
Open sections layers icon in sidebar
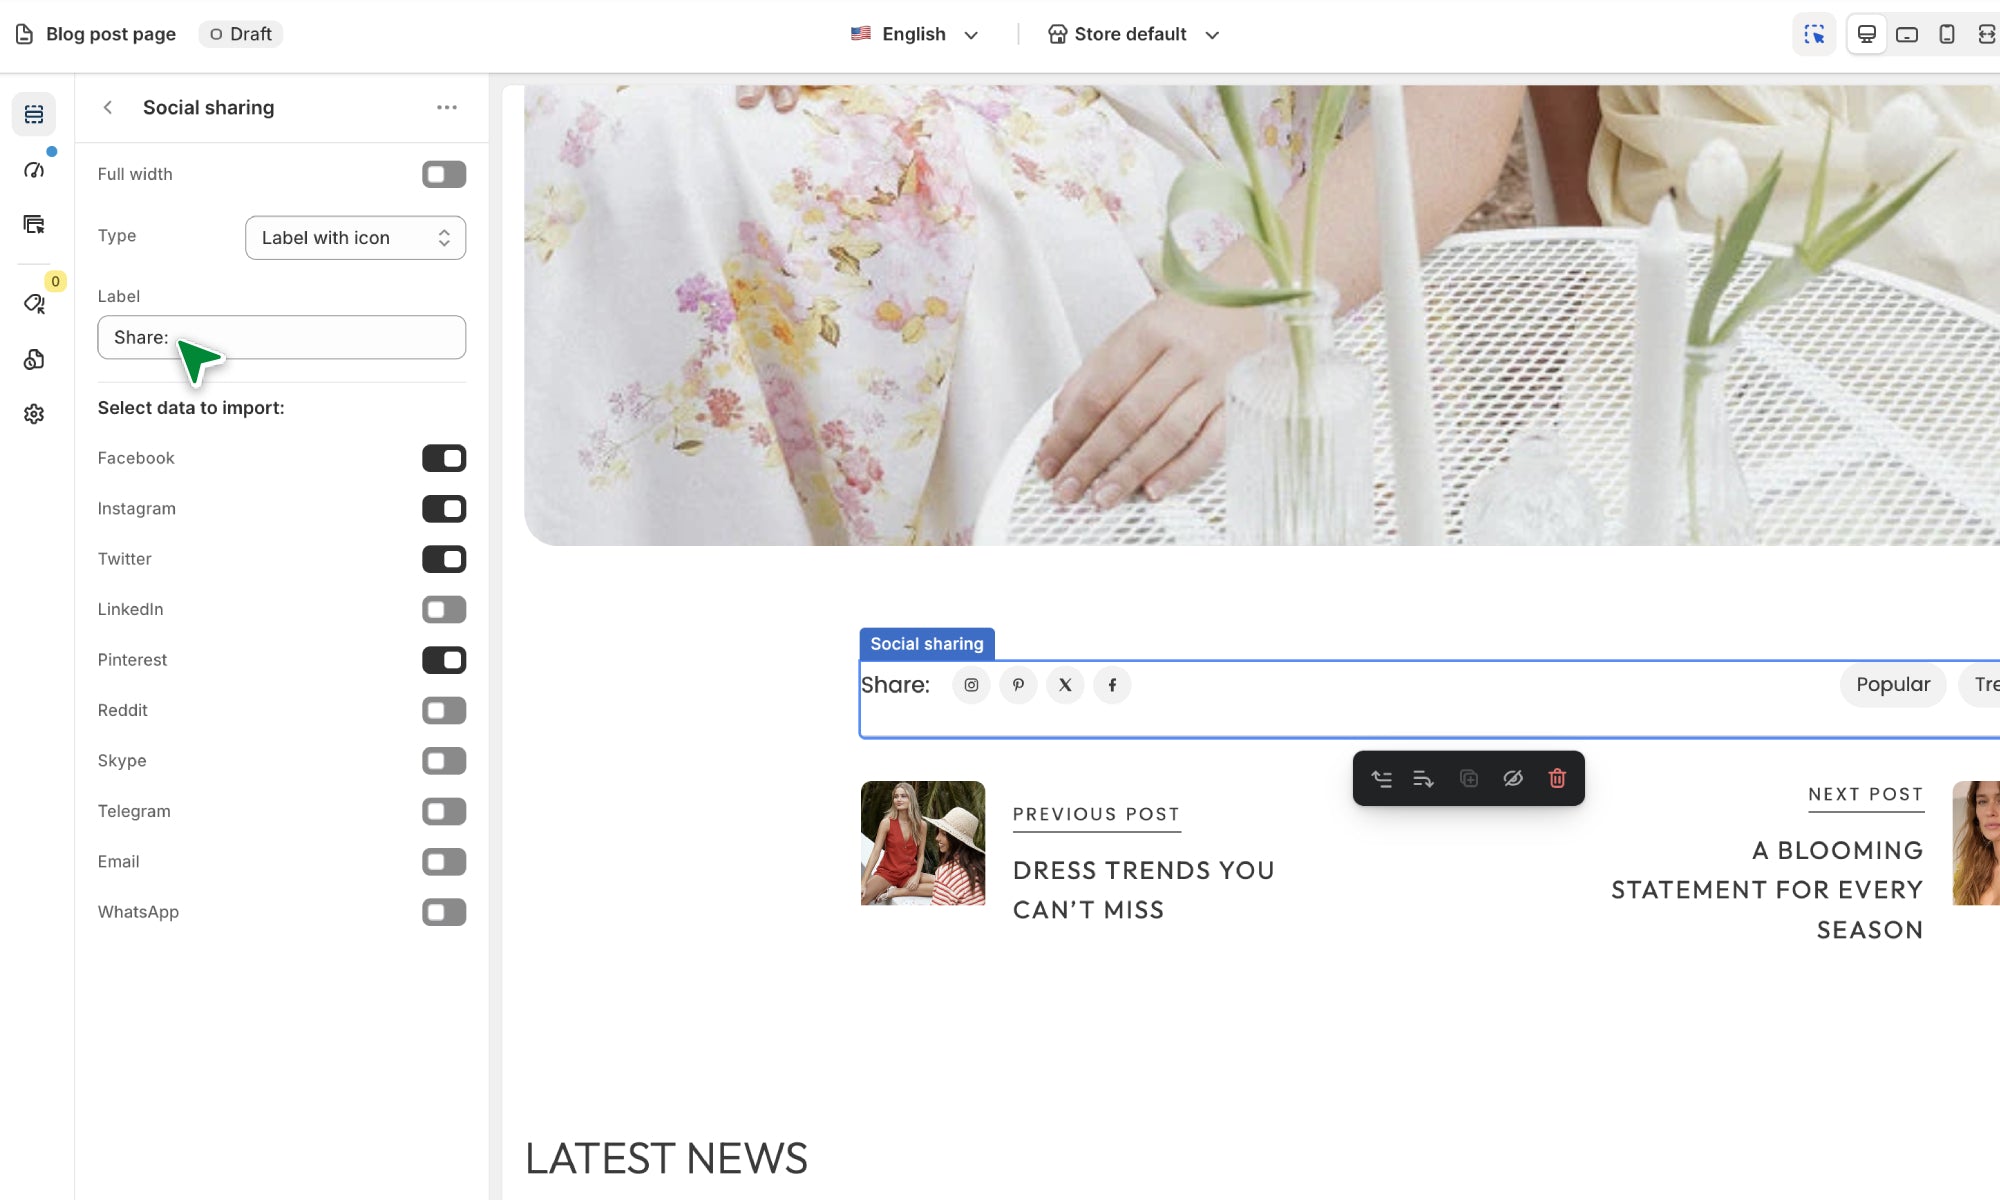(34, 114)
